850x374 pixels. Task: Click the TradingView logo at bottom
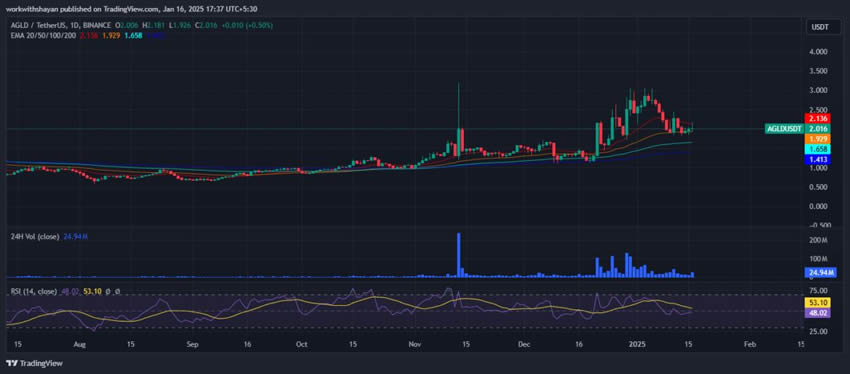pyautogui.click(x=34, y=363)
